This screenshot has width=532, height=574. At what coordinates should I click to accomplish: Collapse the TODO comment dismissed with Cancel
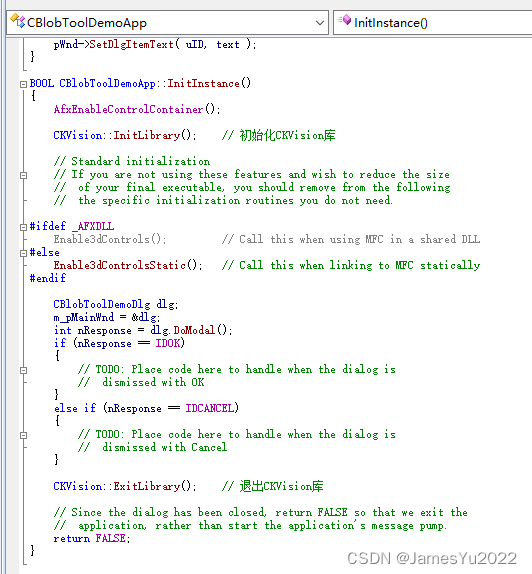(23, 435)
